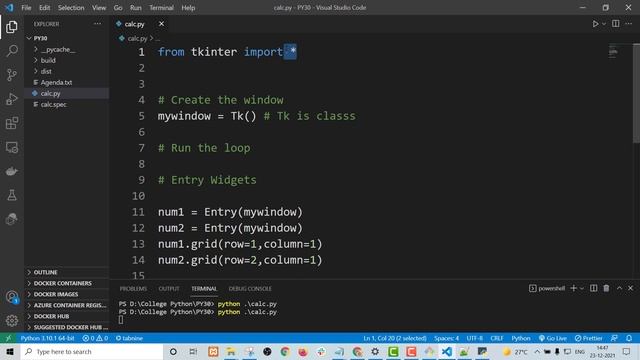
Task: Open the Testing flask view
Action: tap(12, 195)
